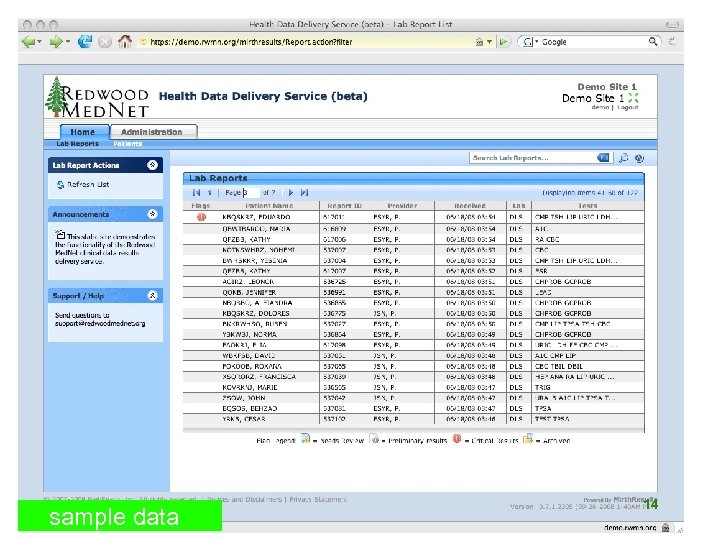Click the advanced search globe icon
The image size is (720, 540).
[639, 158]
